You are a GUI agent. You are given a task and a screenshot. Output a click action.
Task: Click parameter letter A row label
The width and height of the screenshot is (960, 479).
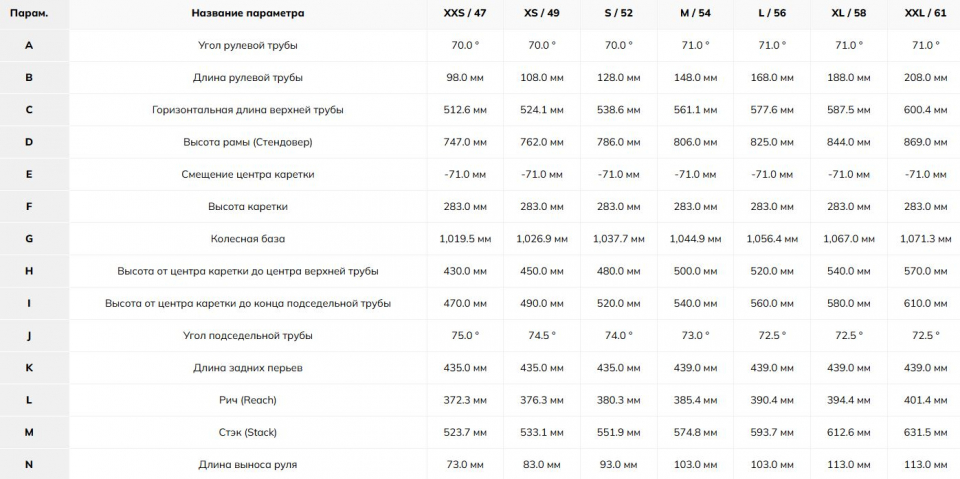(x=29, y=45)
